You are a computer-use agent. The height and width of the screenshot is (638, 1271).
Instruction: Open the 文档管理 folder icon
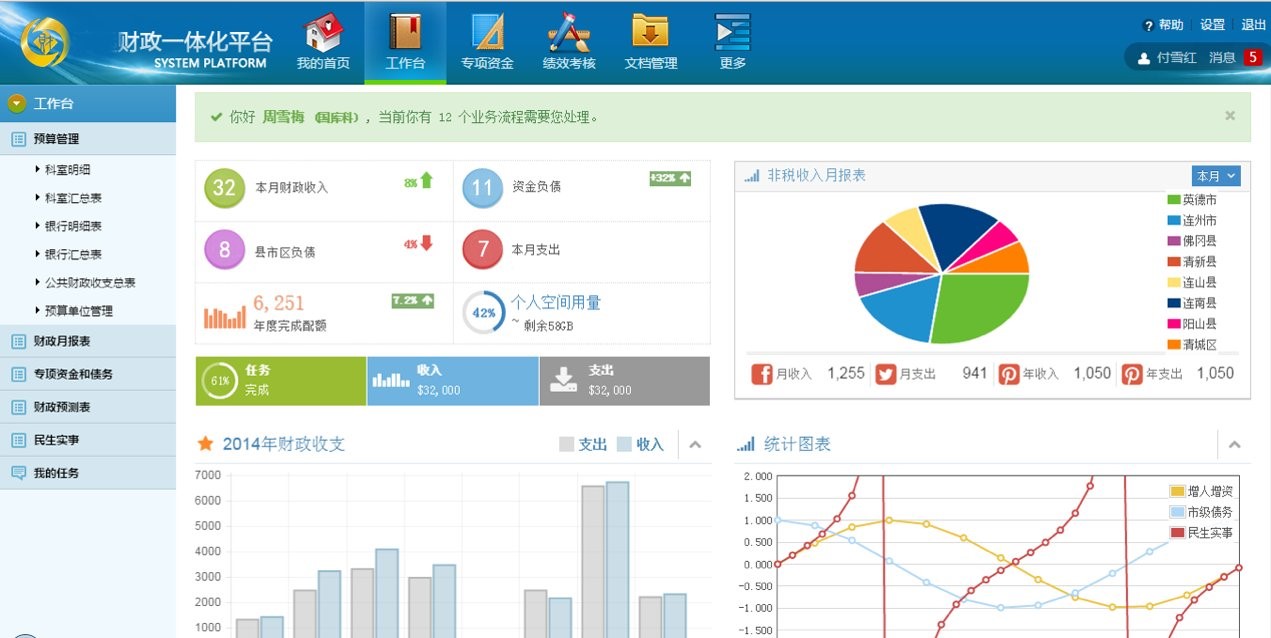(650, 31)
